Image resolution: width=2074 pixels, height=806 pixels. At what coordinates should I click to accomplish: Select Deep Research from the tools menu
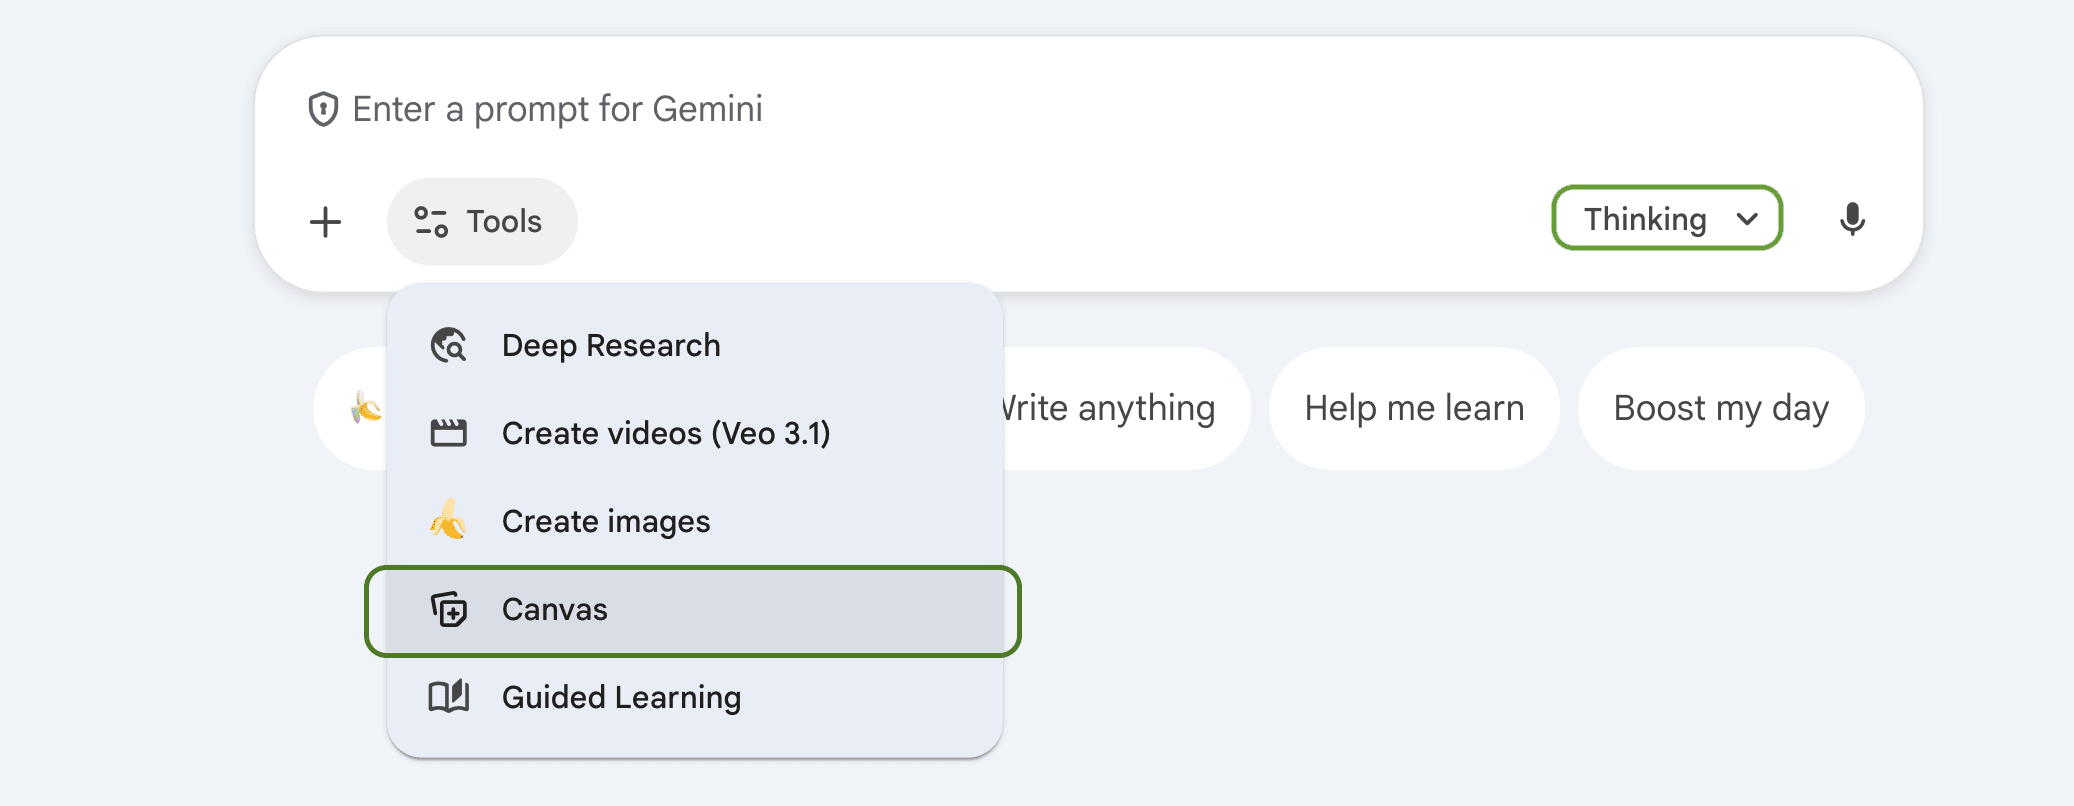pos(611,345)
